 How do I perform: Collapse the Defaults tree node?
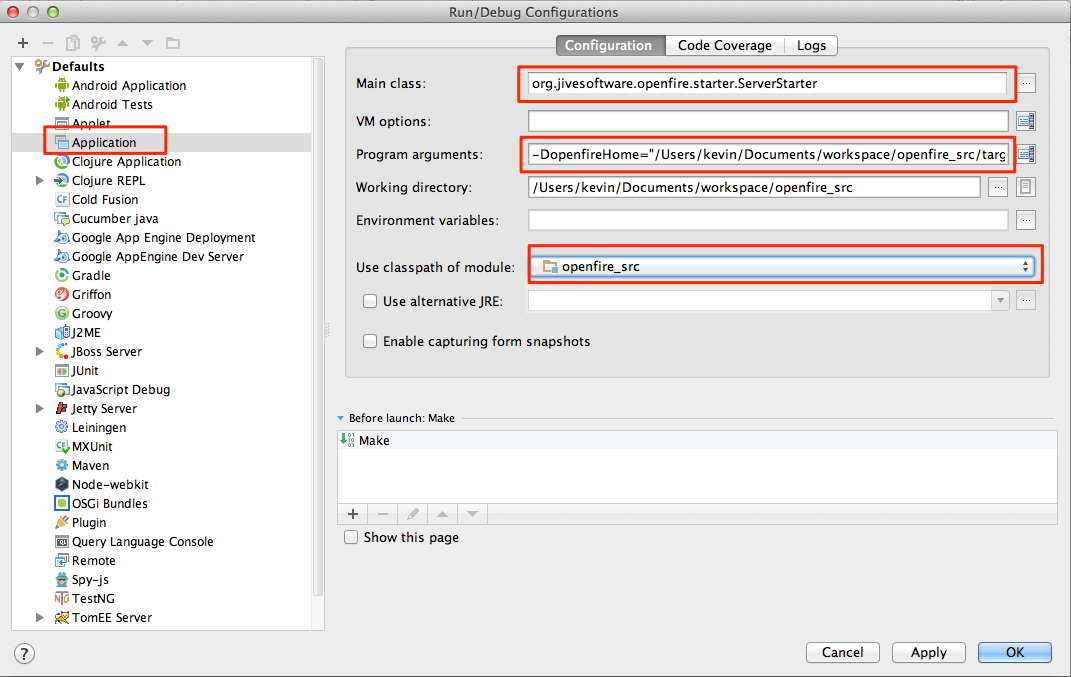pyautogui.click(x=22, y=66)
